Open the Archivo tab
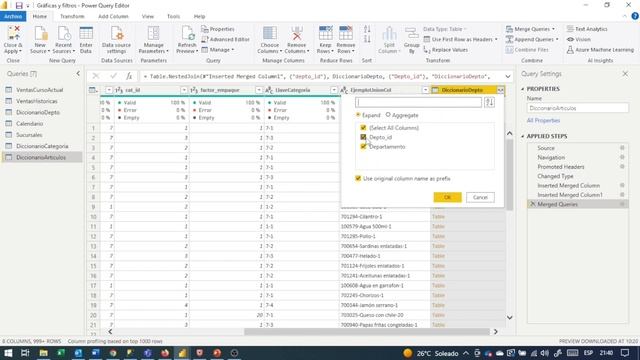 (13, 16)
